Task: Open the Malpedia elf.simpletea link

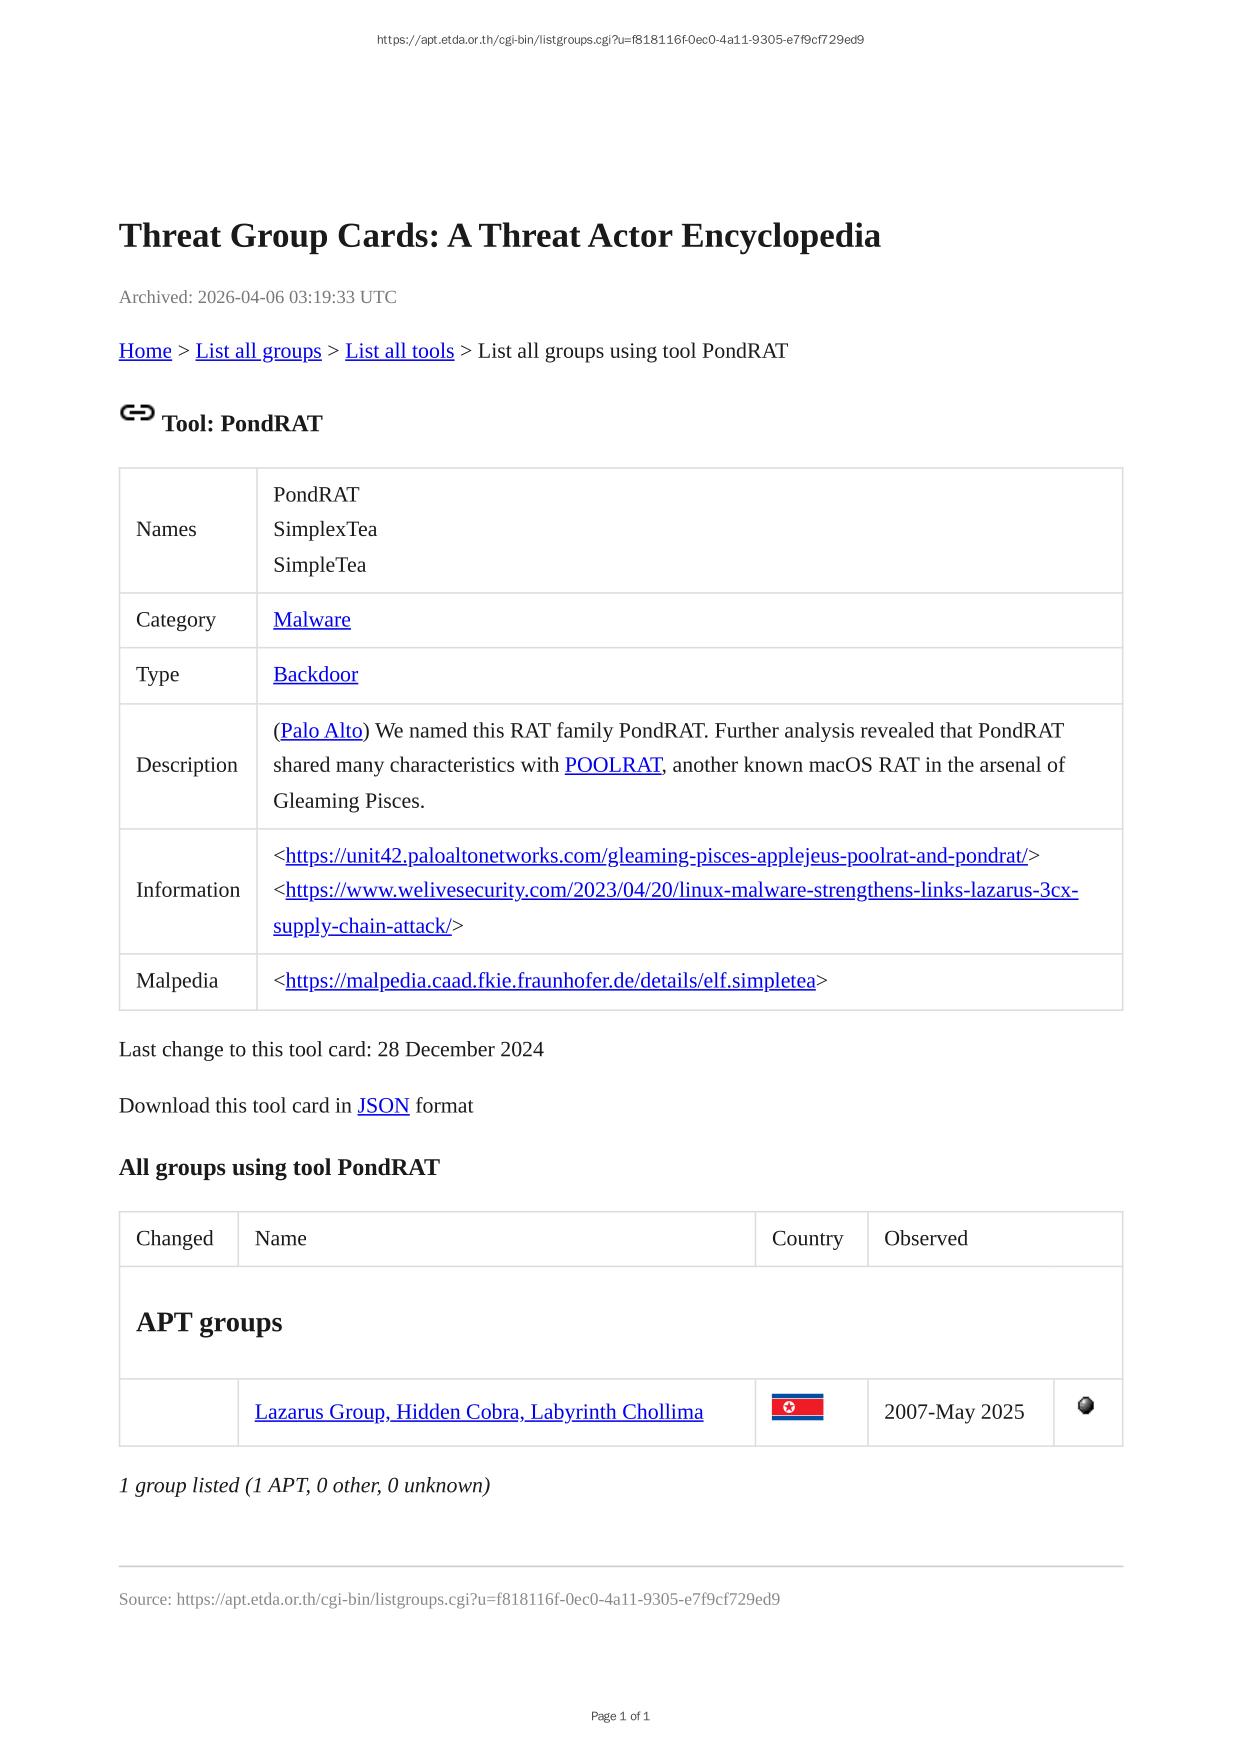Action: 550,981
